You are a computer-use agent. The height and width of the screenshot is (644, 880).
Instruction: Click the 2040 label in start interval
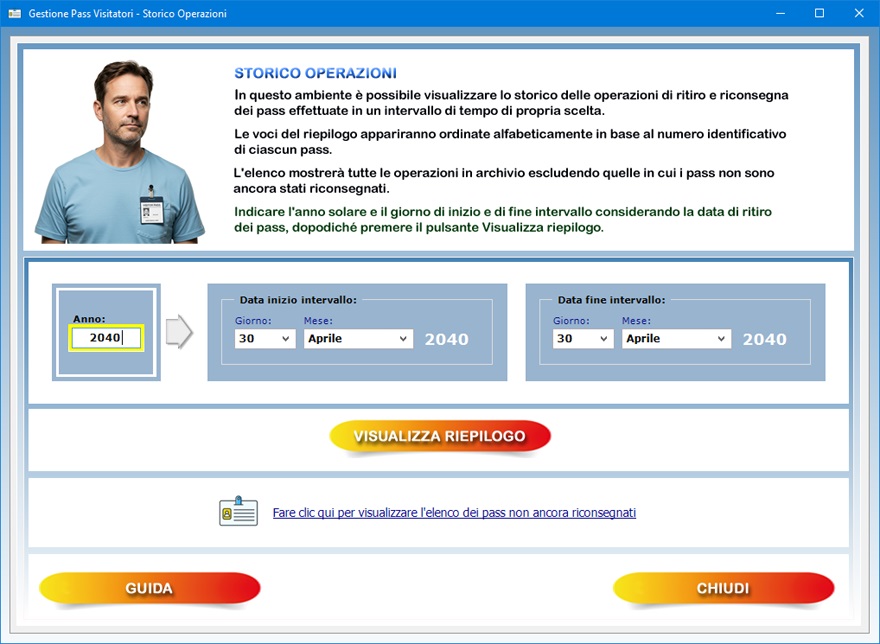446,339
